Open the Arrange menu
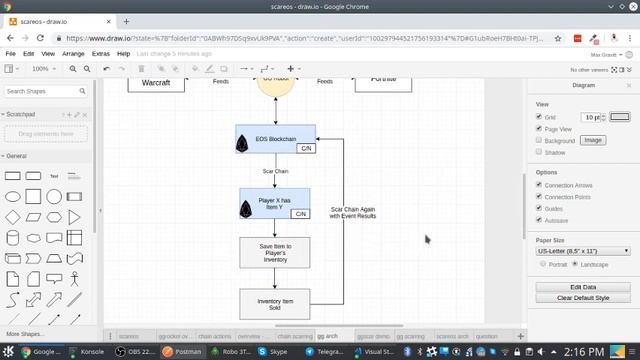The width and height of the screenshot is (640, 360). pyautogui.click(x=73, y=53)
